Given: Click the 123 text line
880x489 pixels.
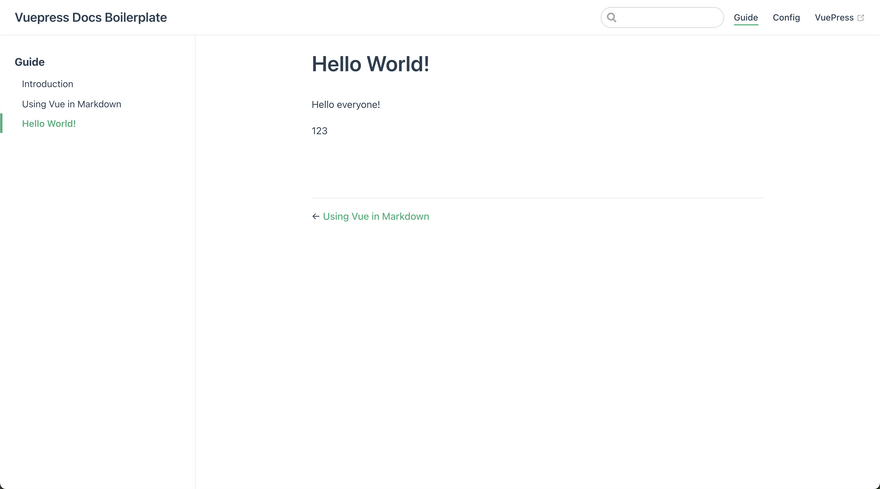Looking at the screenshot, I should (320, 131).
